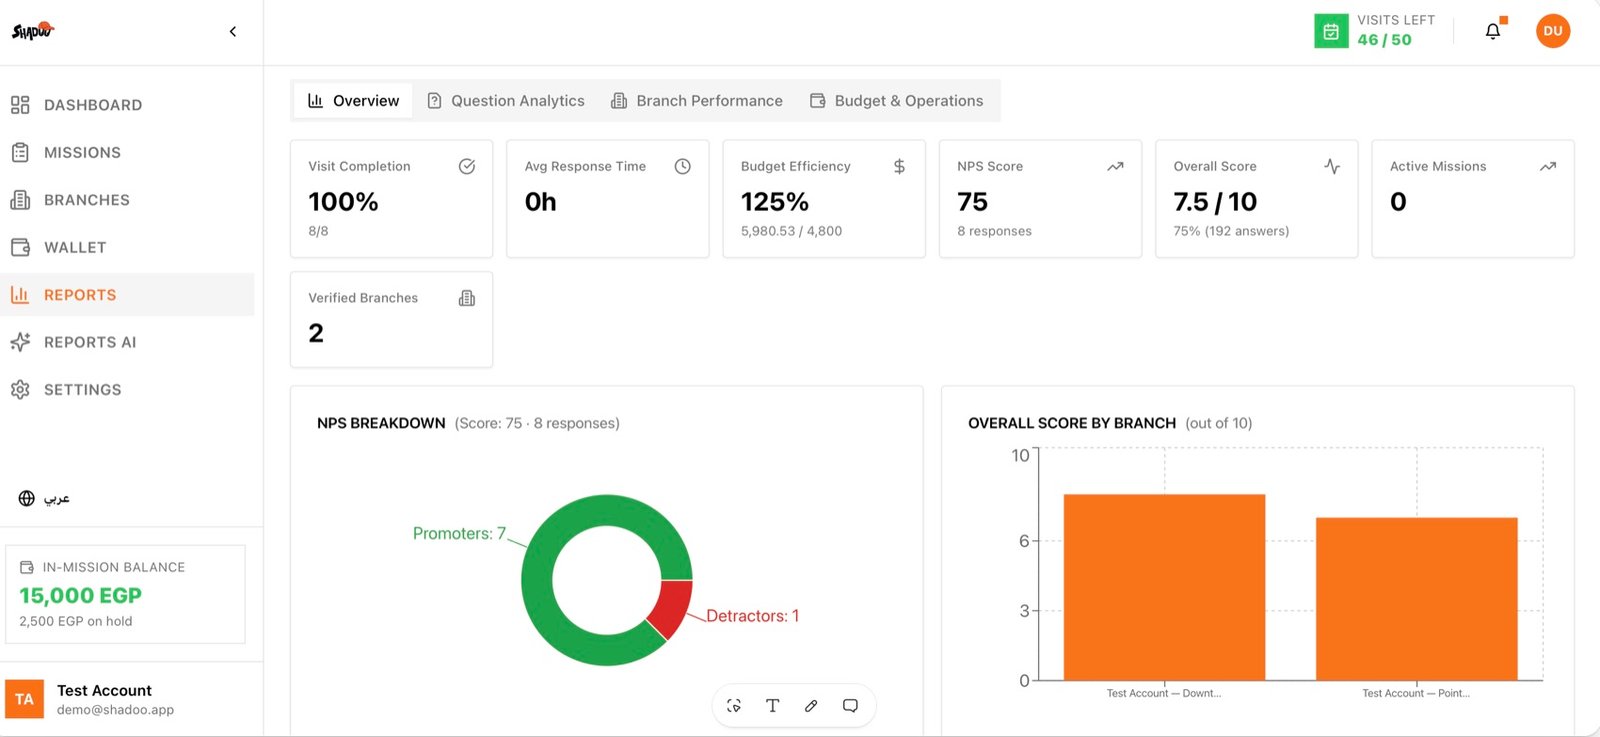1600x737 pixels.
Task: Click the Shadoo logo in the sidebar
Action: click(33, 31)
